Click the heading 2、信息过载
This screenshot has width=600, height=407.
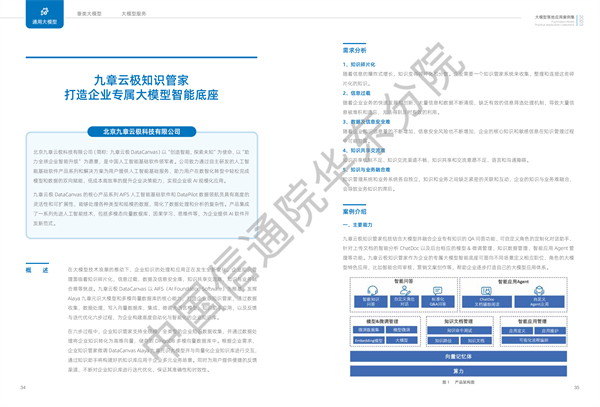(357, 93)
